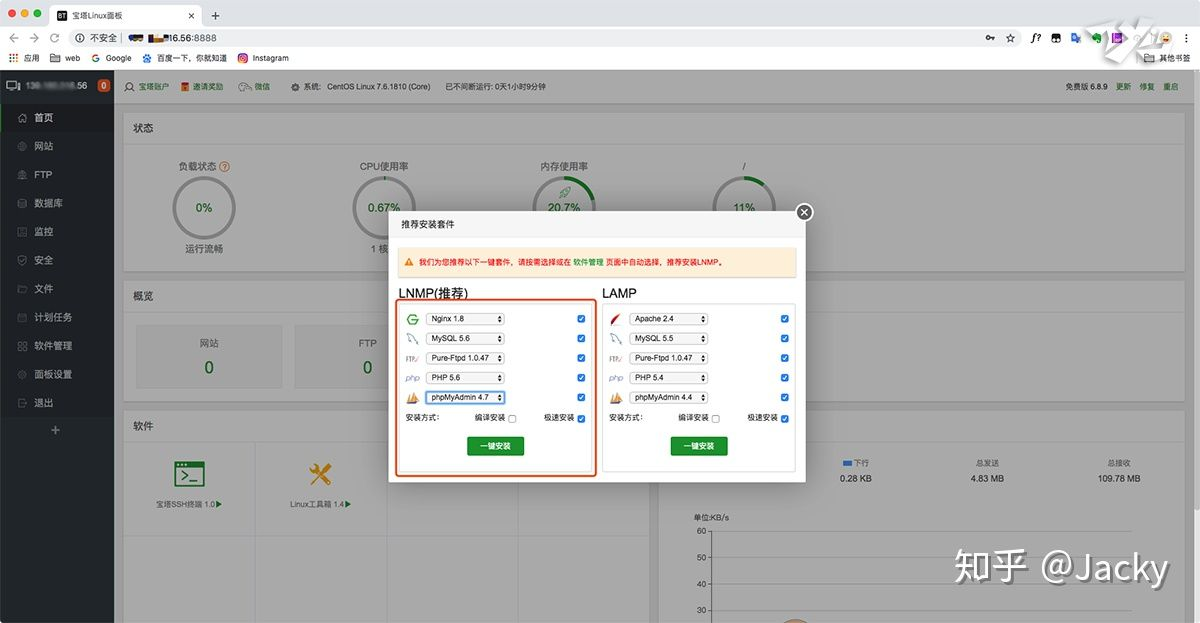The height and width of the screenshot is (623, 1200).
Task: Open the phpMyAdmin 4.4 dropdown
Action: pos(669,397)
